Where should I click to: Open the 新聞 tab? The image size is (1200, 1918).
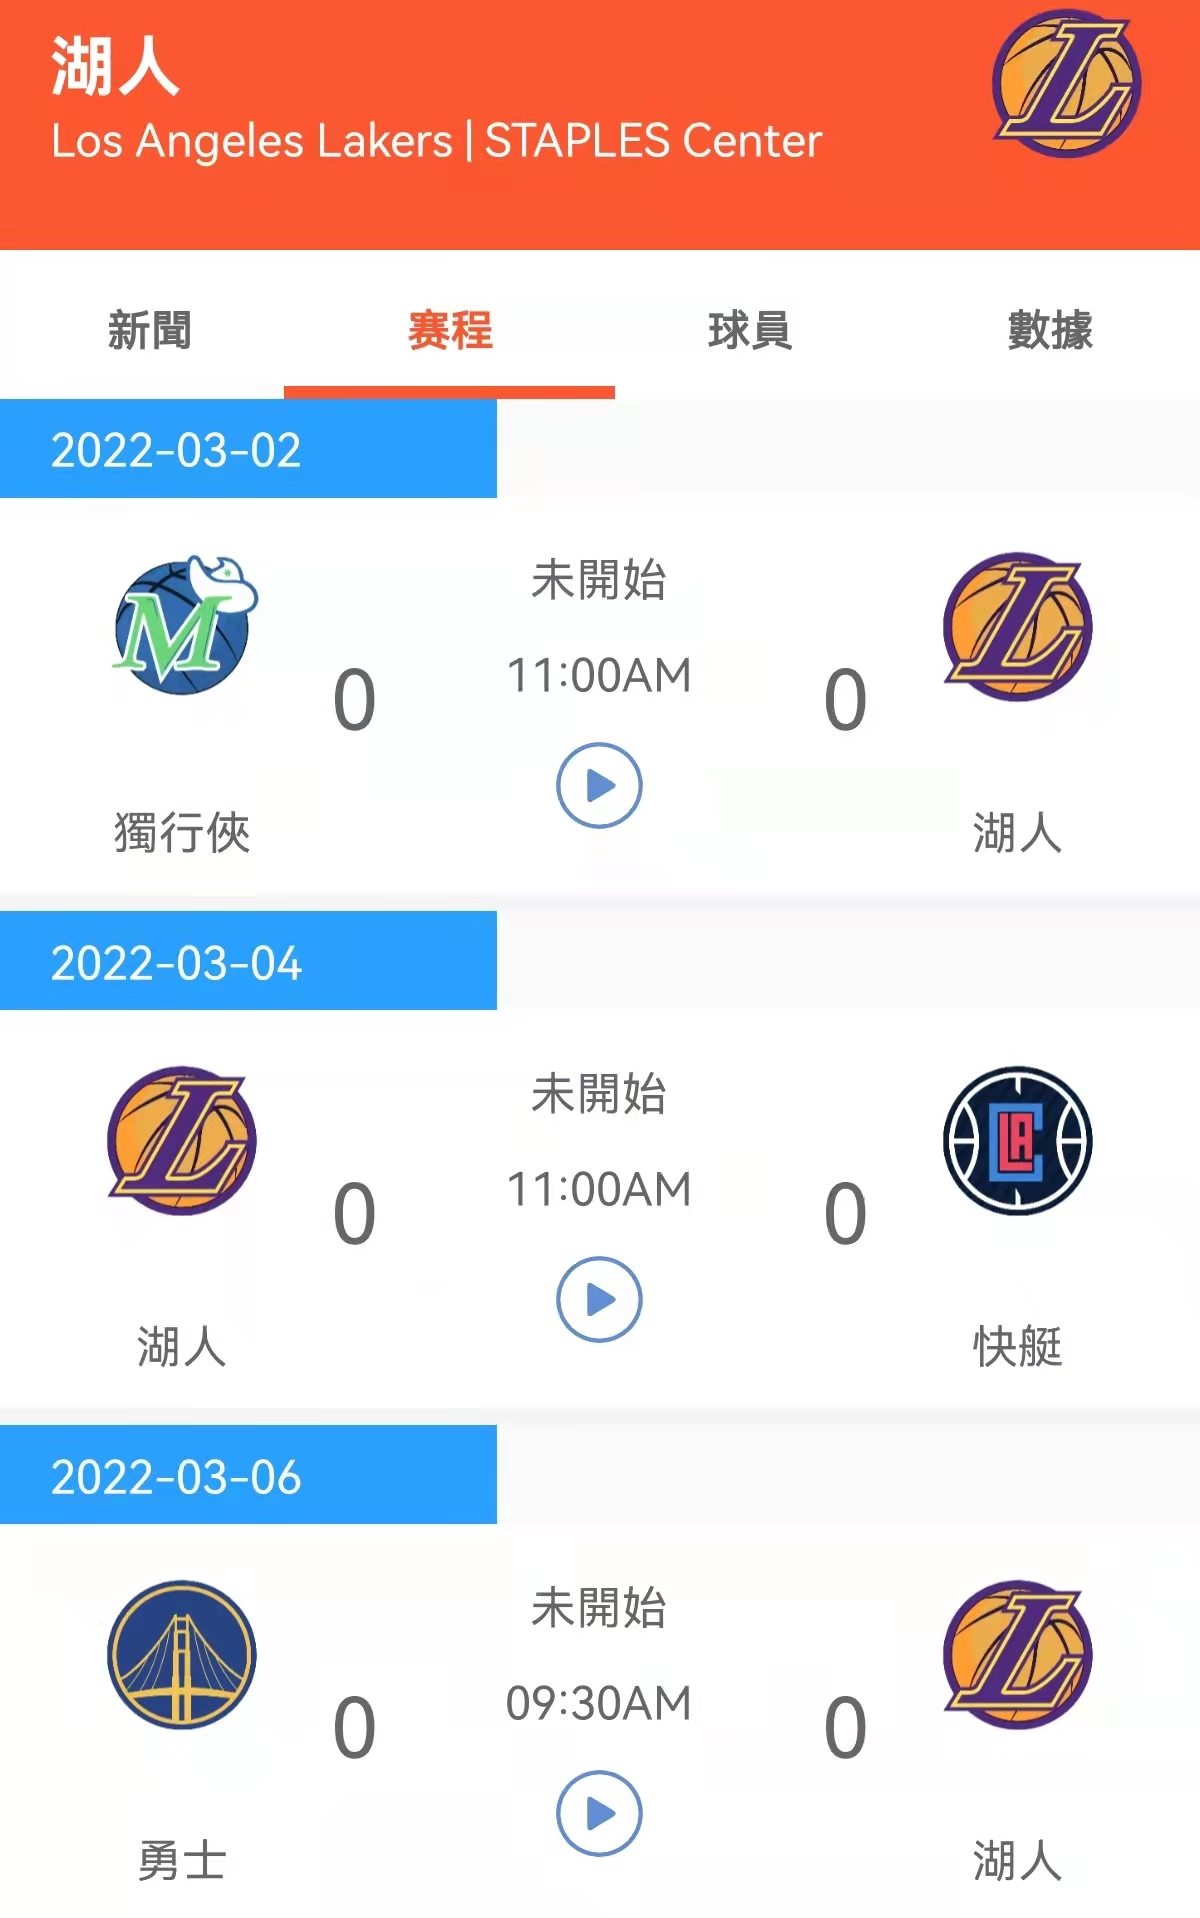click(149, 330)
